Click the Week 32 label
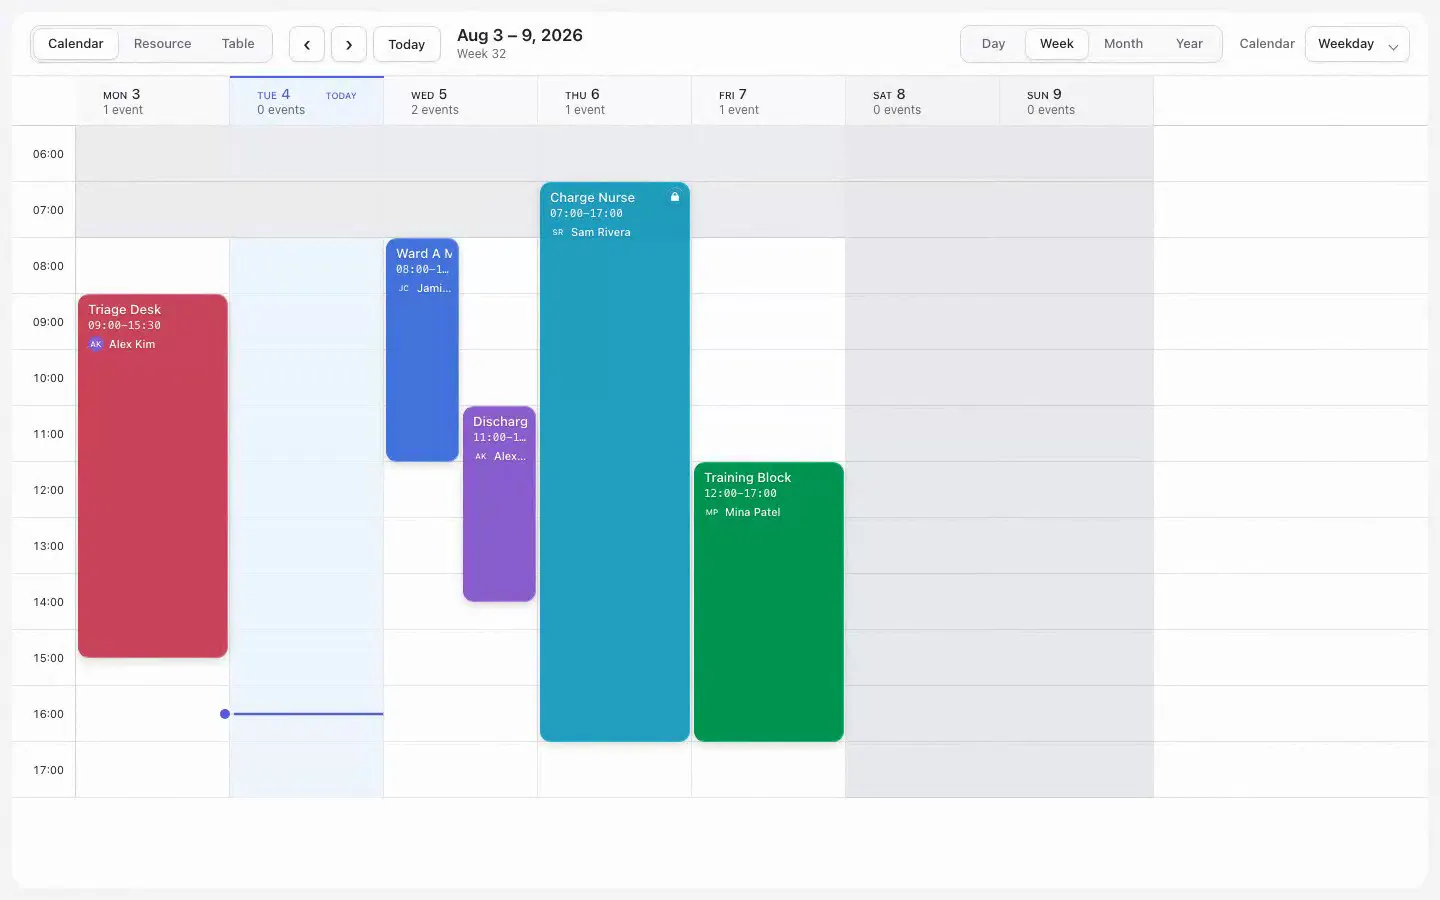1440x900 pixels. click(481, 54)
